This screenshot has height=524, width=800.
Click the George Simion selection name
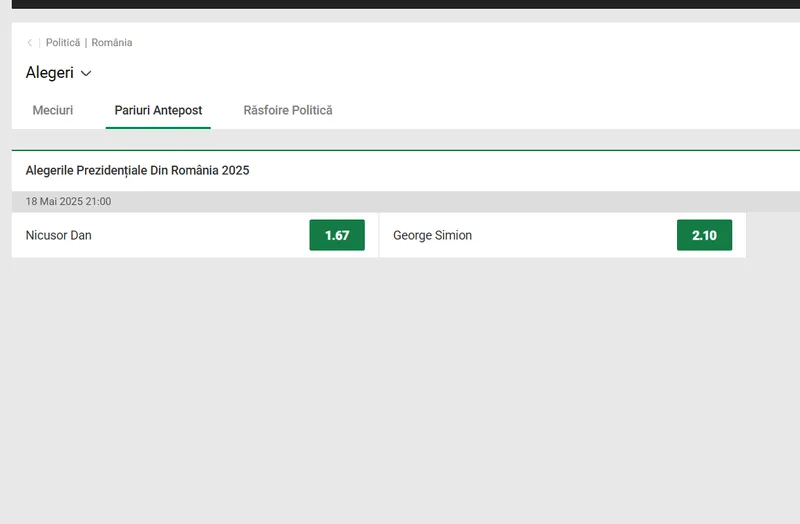click(x=432, y=236)
